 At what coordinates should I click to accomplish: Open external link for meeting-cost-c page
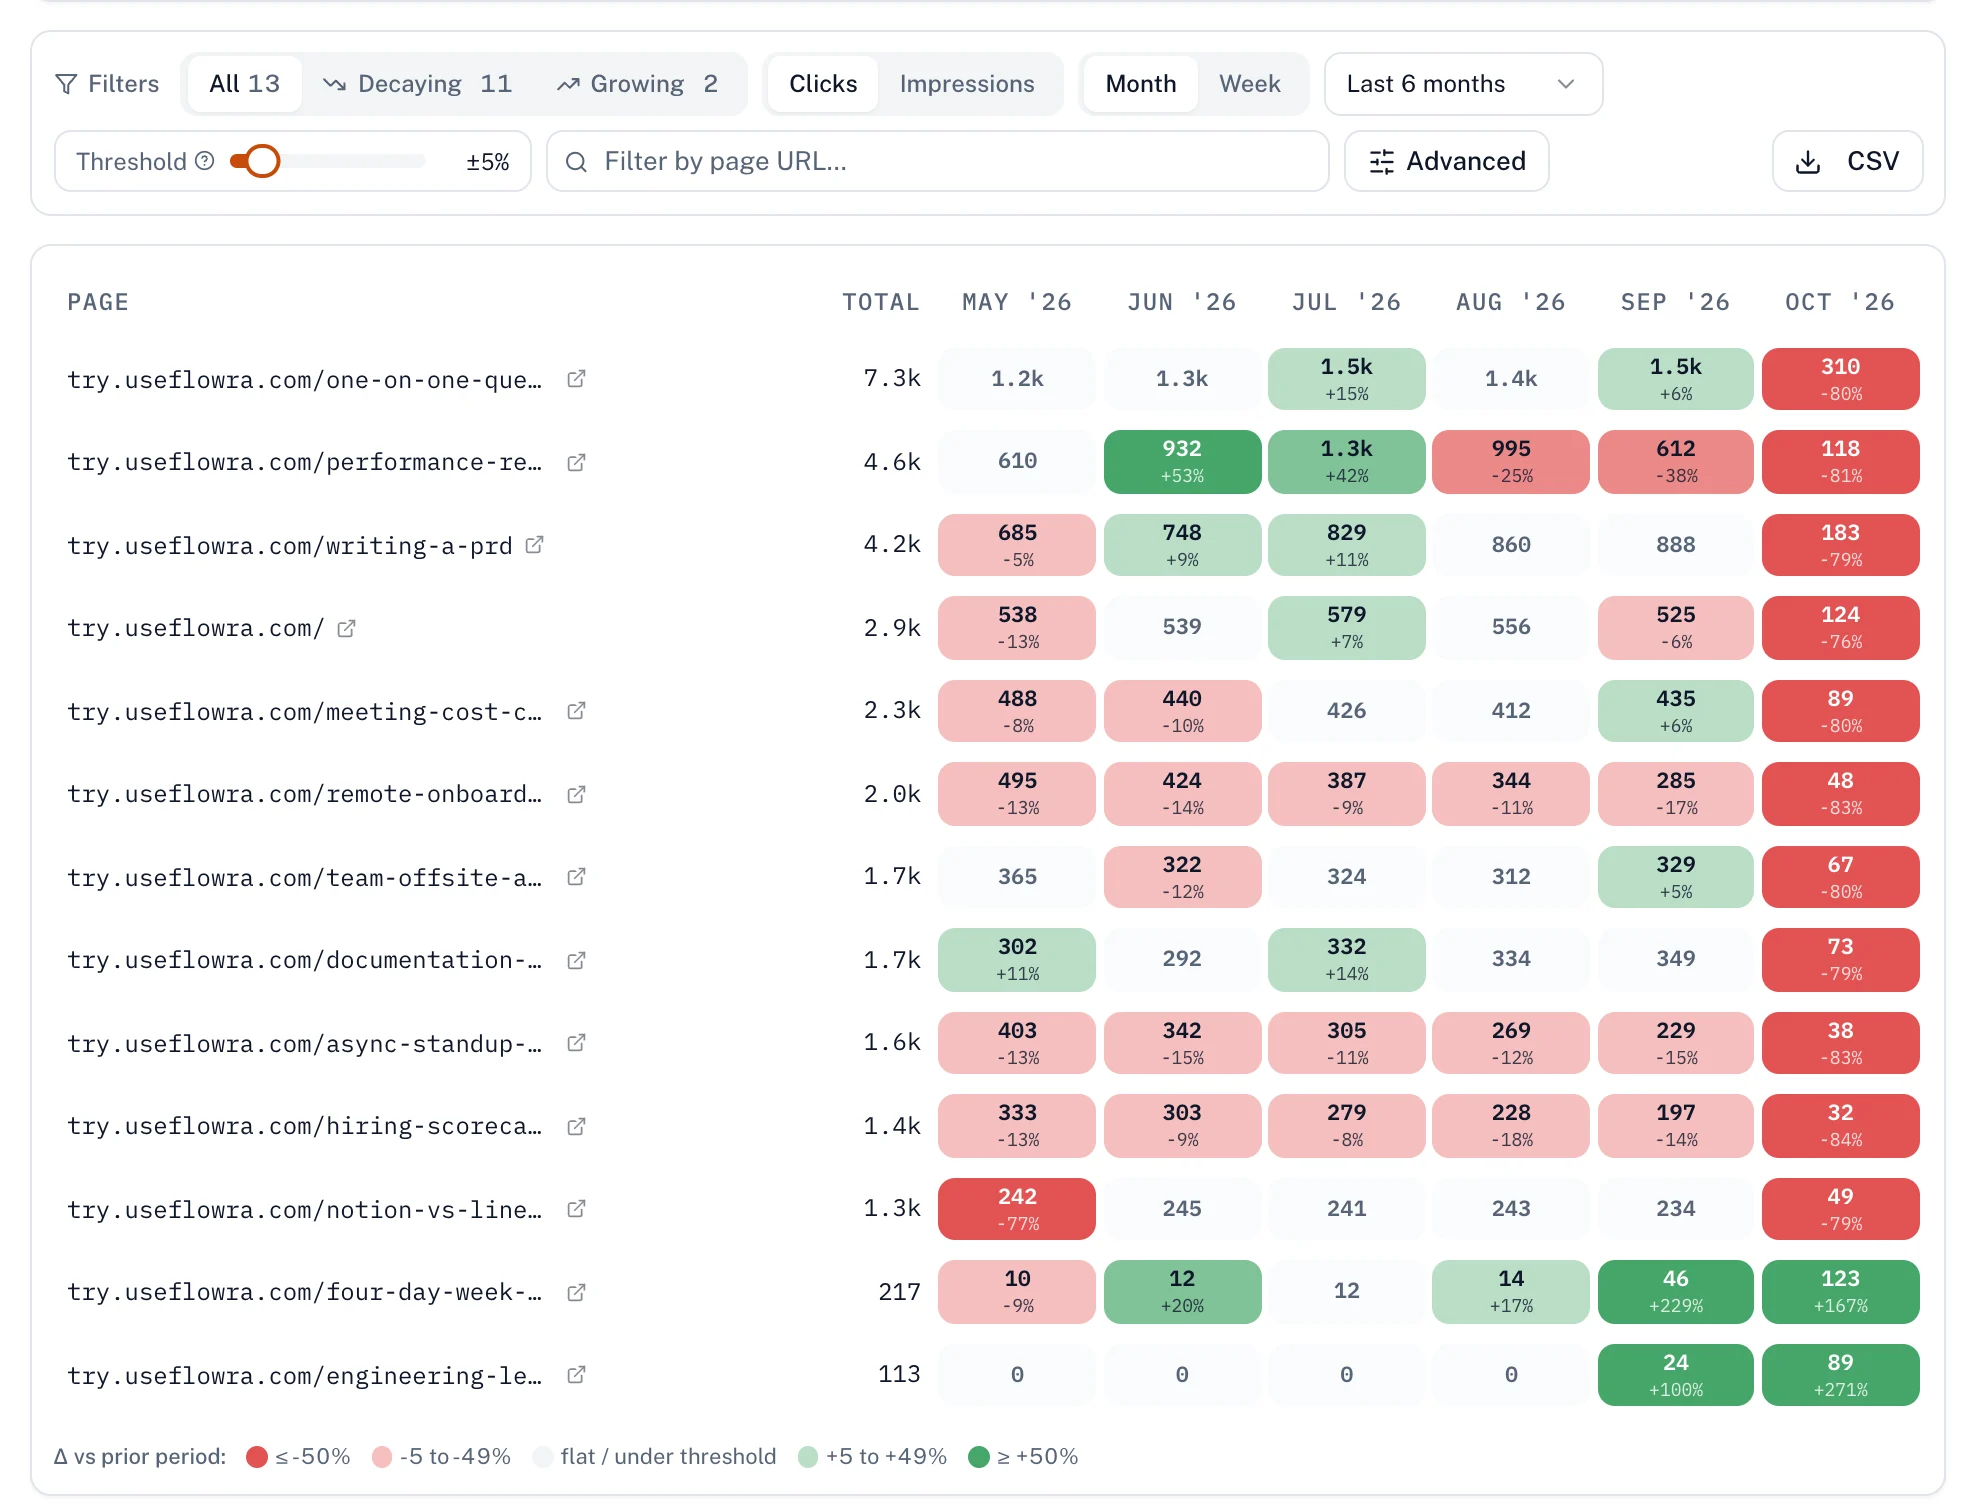click(x=576, y=711)
